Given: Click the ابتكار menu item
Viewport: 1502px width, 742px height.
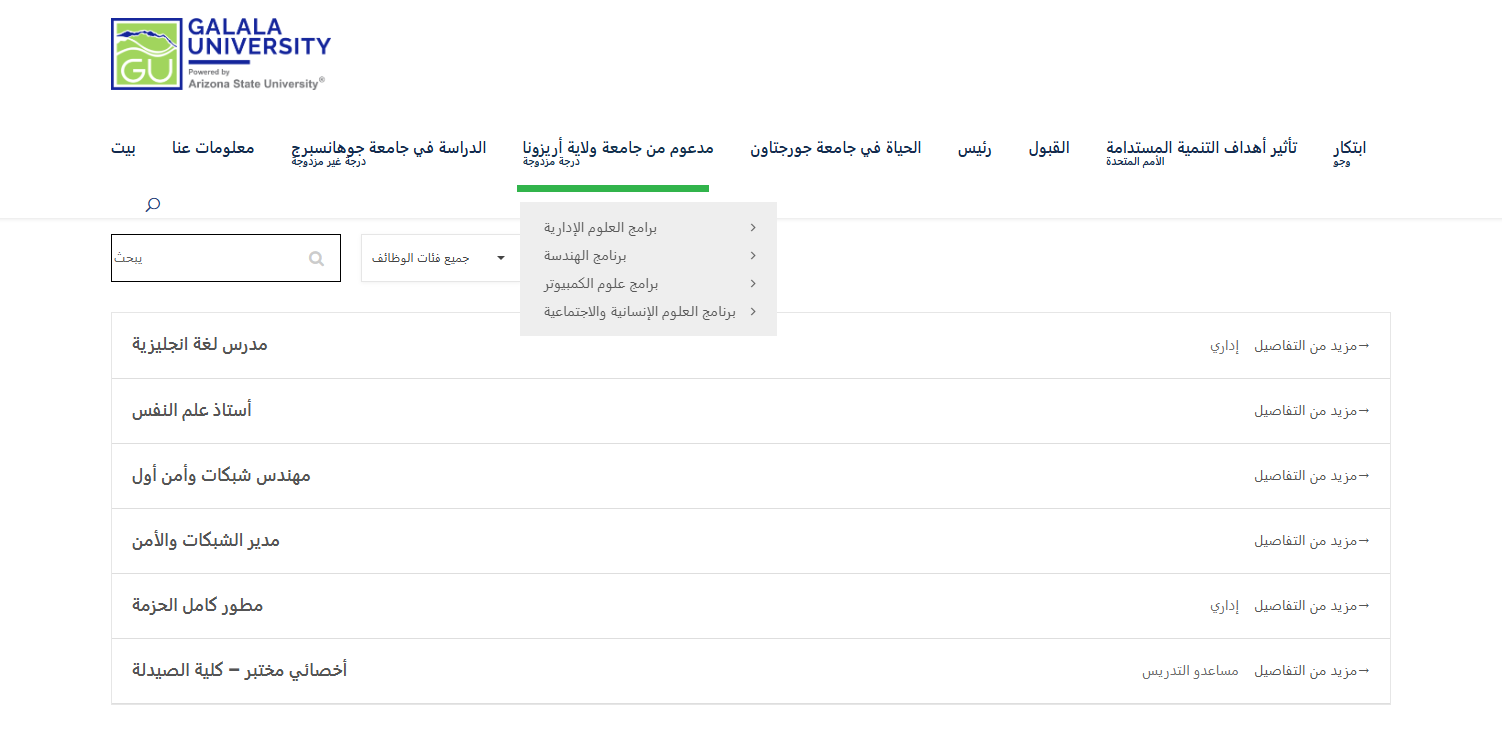Looking at the screenshot, I should [x=1349, y=148].
